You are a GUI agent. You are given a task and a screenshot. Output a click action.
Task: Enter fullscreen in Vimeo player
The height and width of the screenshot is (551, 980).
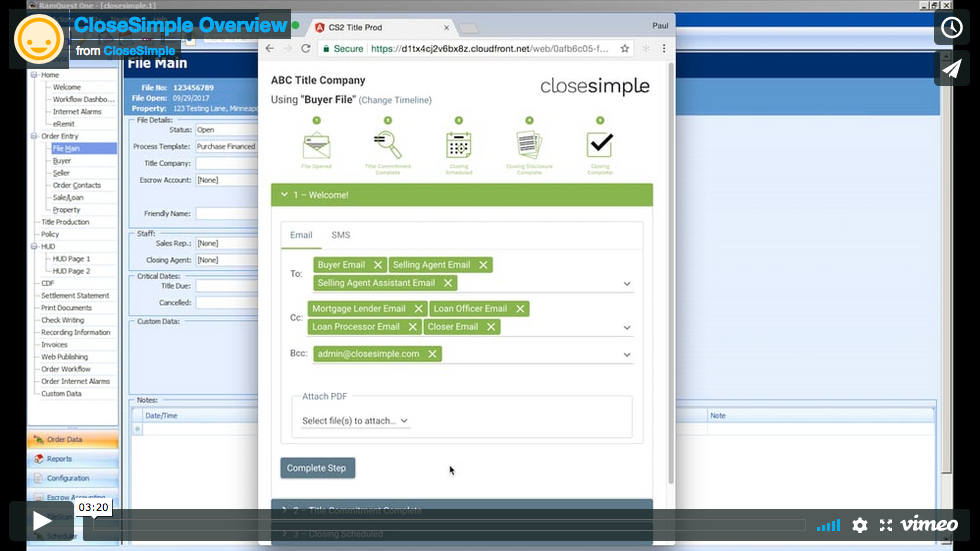pos(886,525)
